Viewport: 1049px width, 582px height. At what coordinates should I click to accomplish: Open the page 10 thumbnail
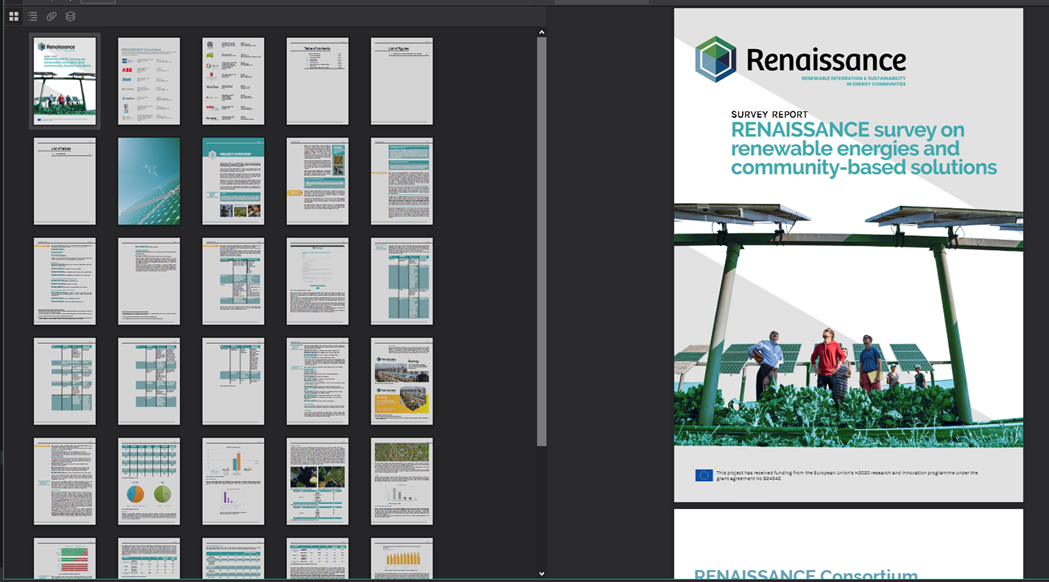point(402,181)
